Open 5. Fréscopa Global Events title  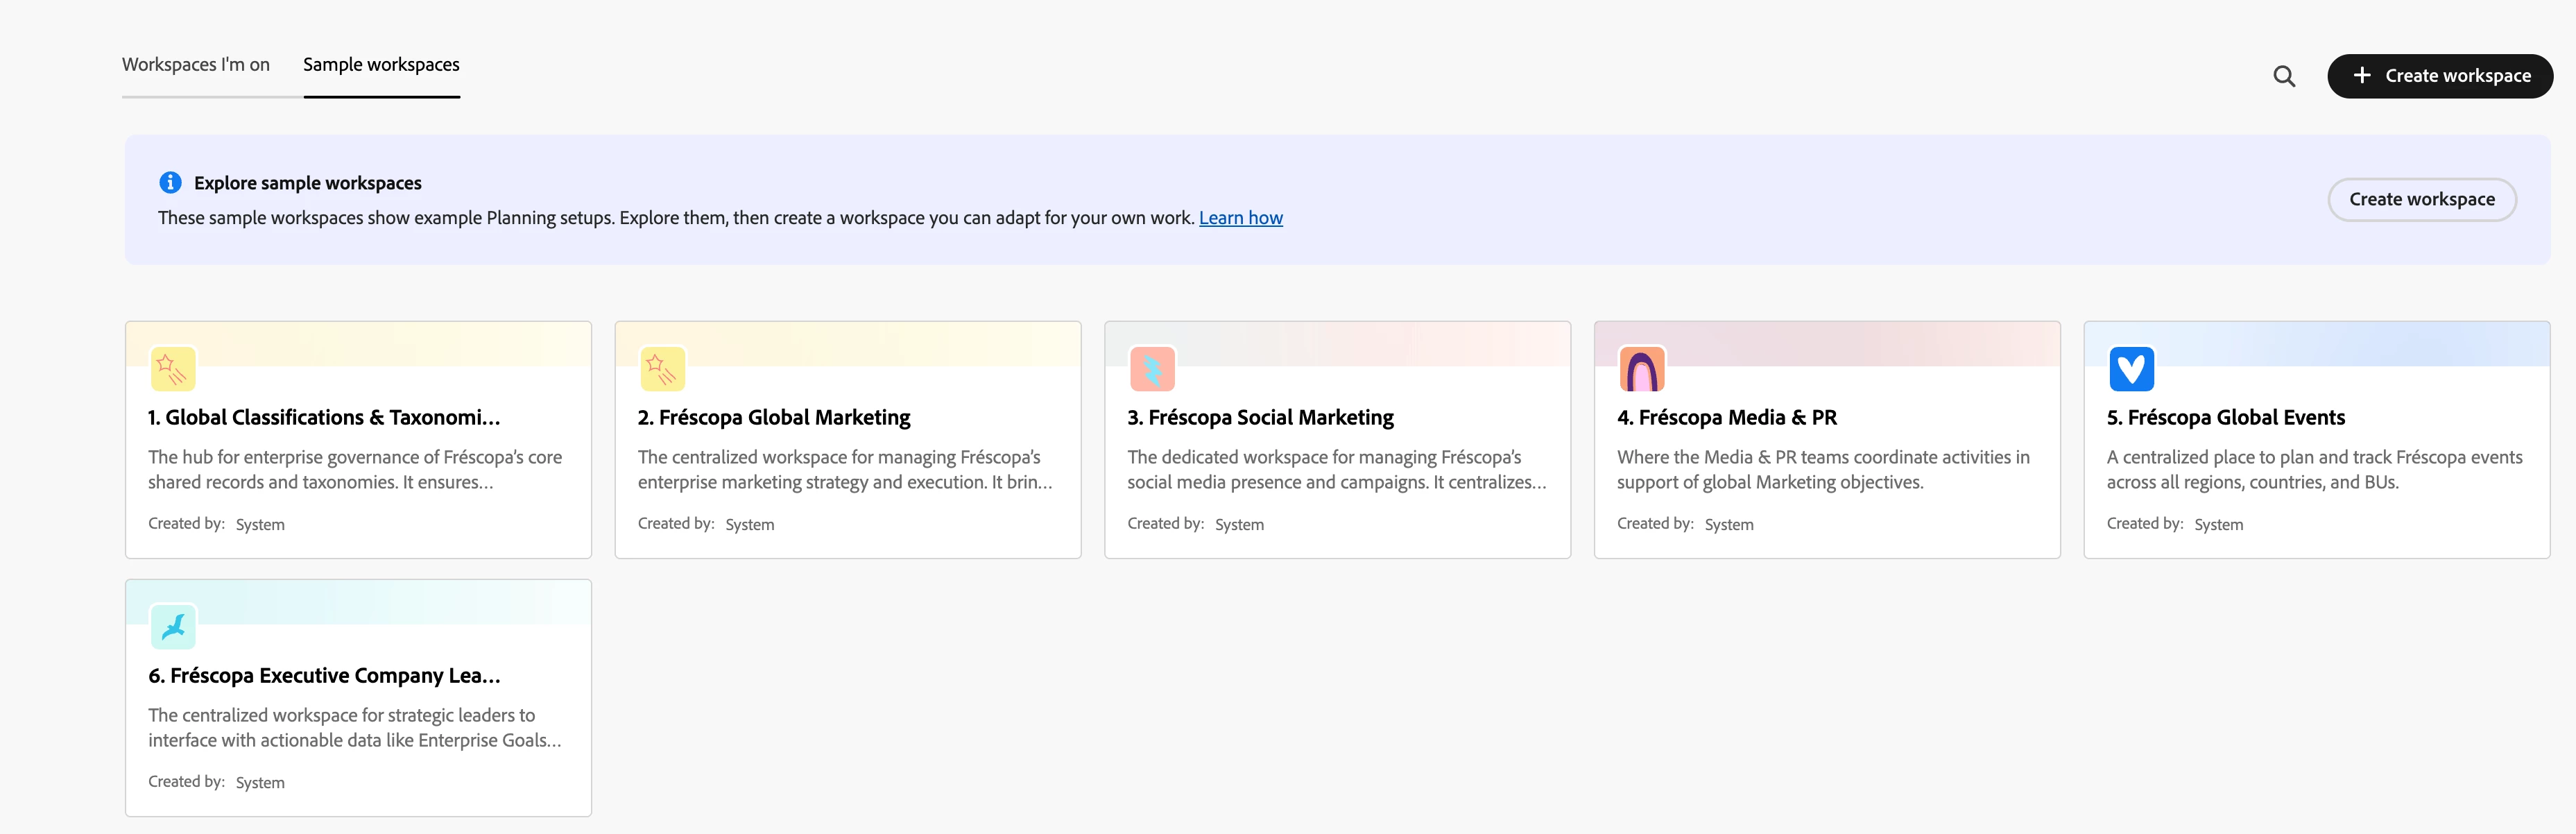click(x=2225, y=418)
